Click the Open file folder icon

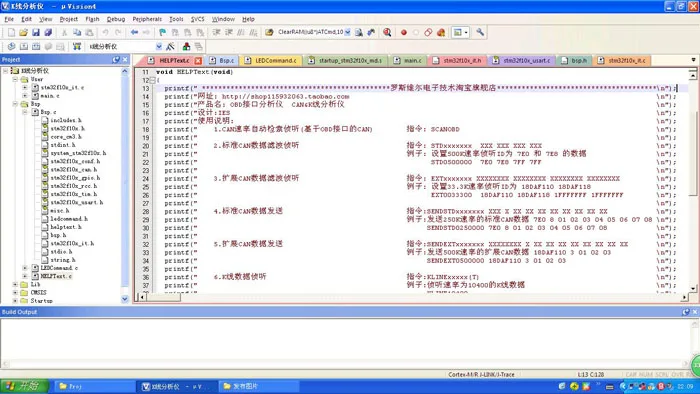click(23, 33)
